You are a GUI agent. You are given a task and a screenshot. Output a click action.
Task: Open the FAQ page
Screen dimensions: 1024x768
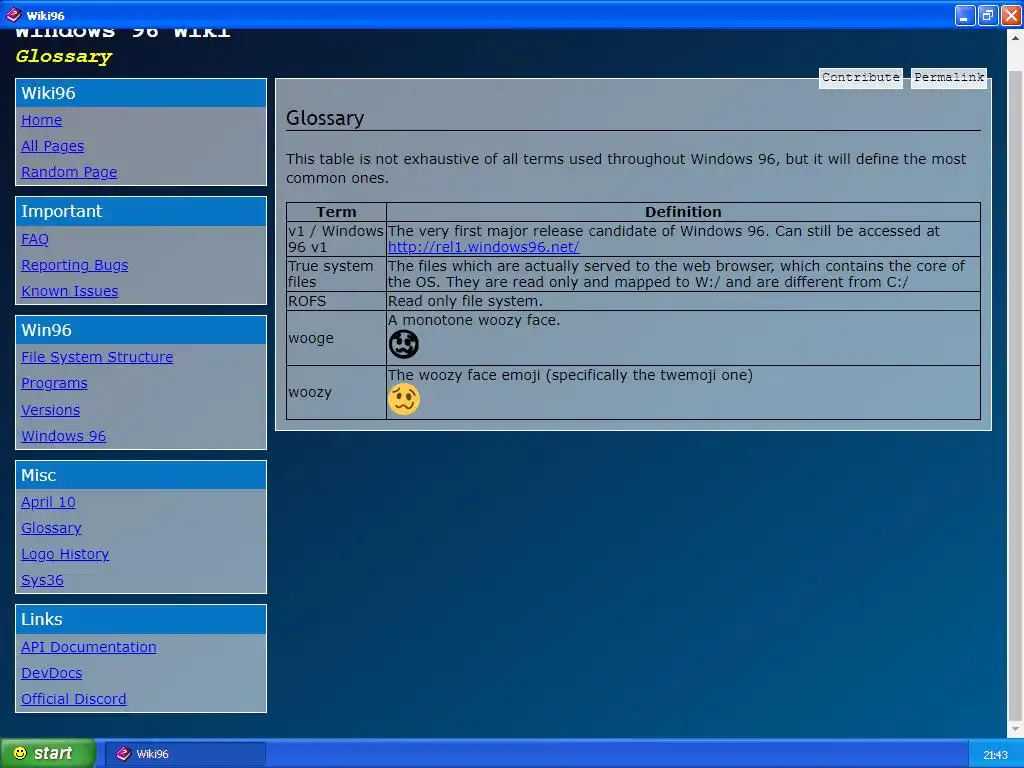point(35,239)
